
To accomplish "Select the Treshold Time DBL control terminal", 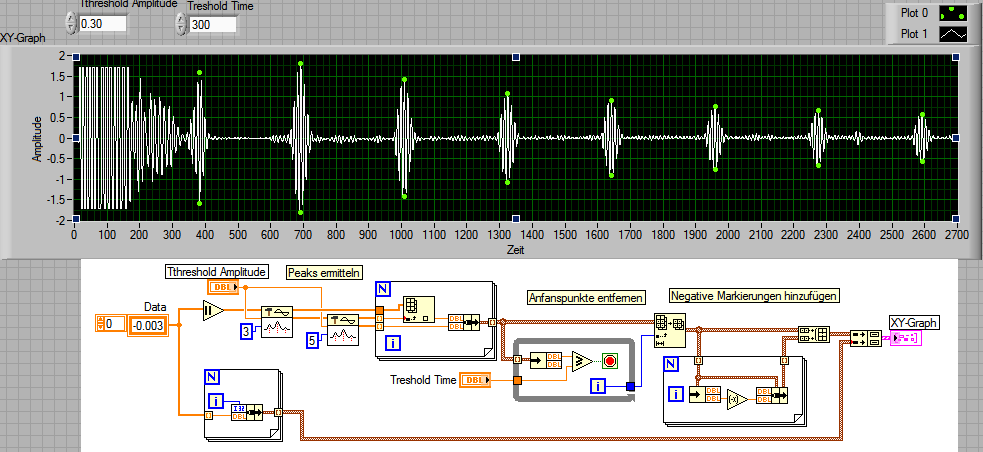I will (x=475, y=379).
